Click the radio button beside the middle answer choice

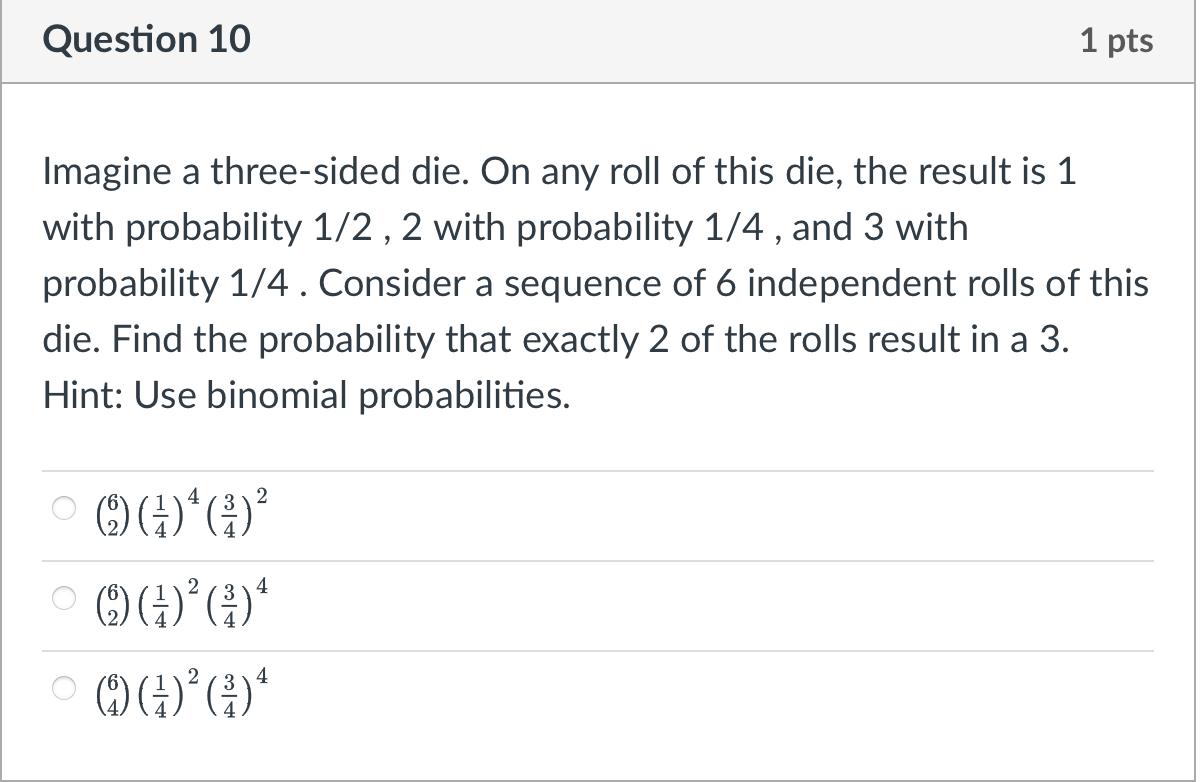pos(62,598)
